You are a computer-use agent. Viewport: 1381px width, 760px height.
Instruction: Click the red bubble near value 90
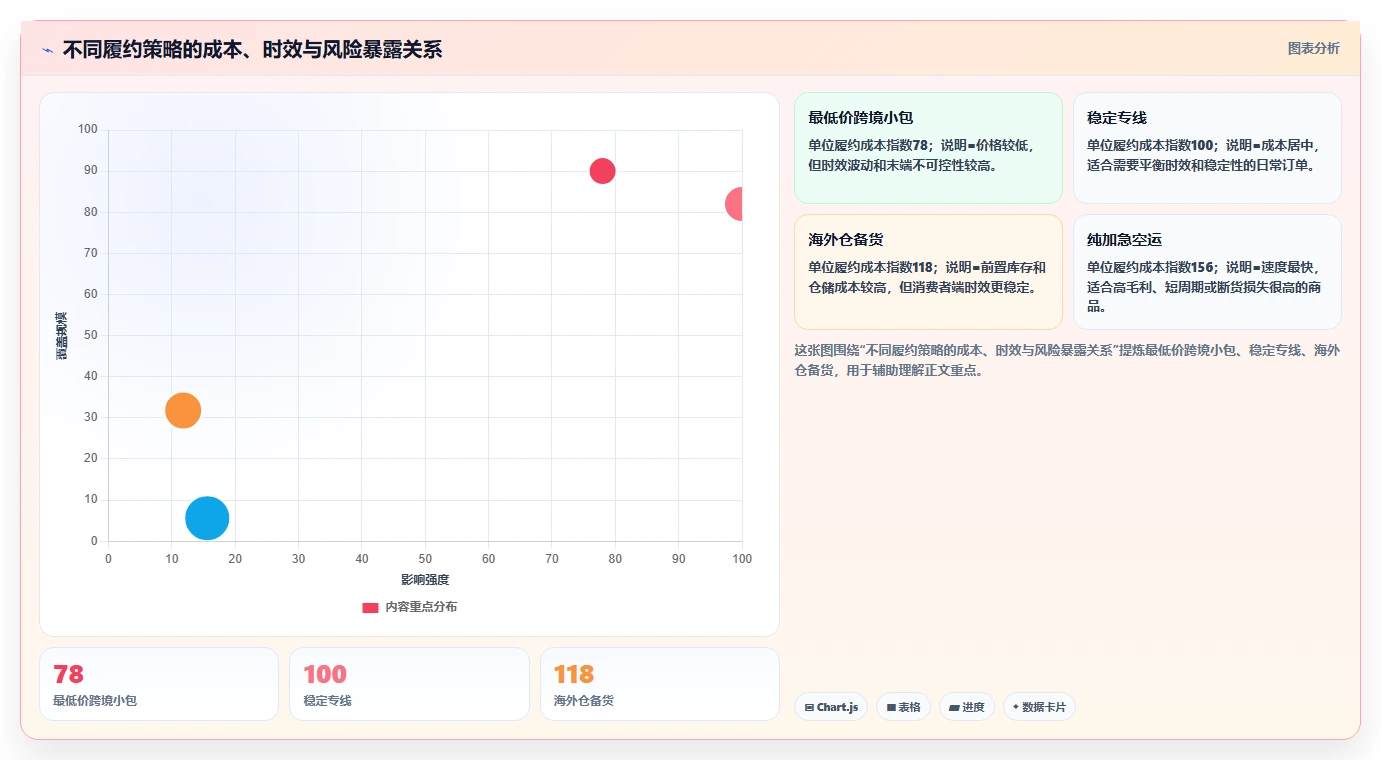click(602, 171)
